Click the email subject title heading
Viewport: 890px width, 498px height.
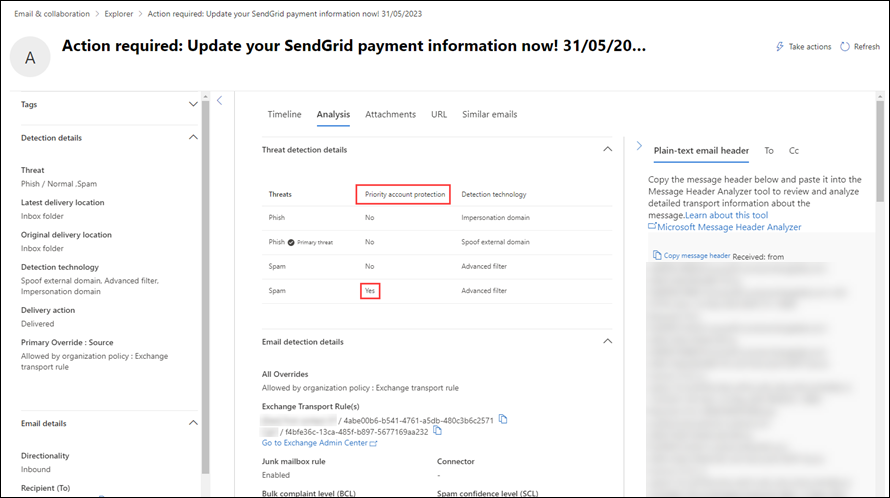[354, 45]
